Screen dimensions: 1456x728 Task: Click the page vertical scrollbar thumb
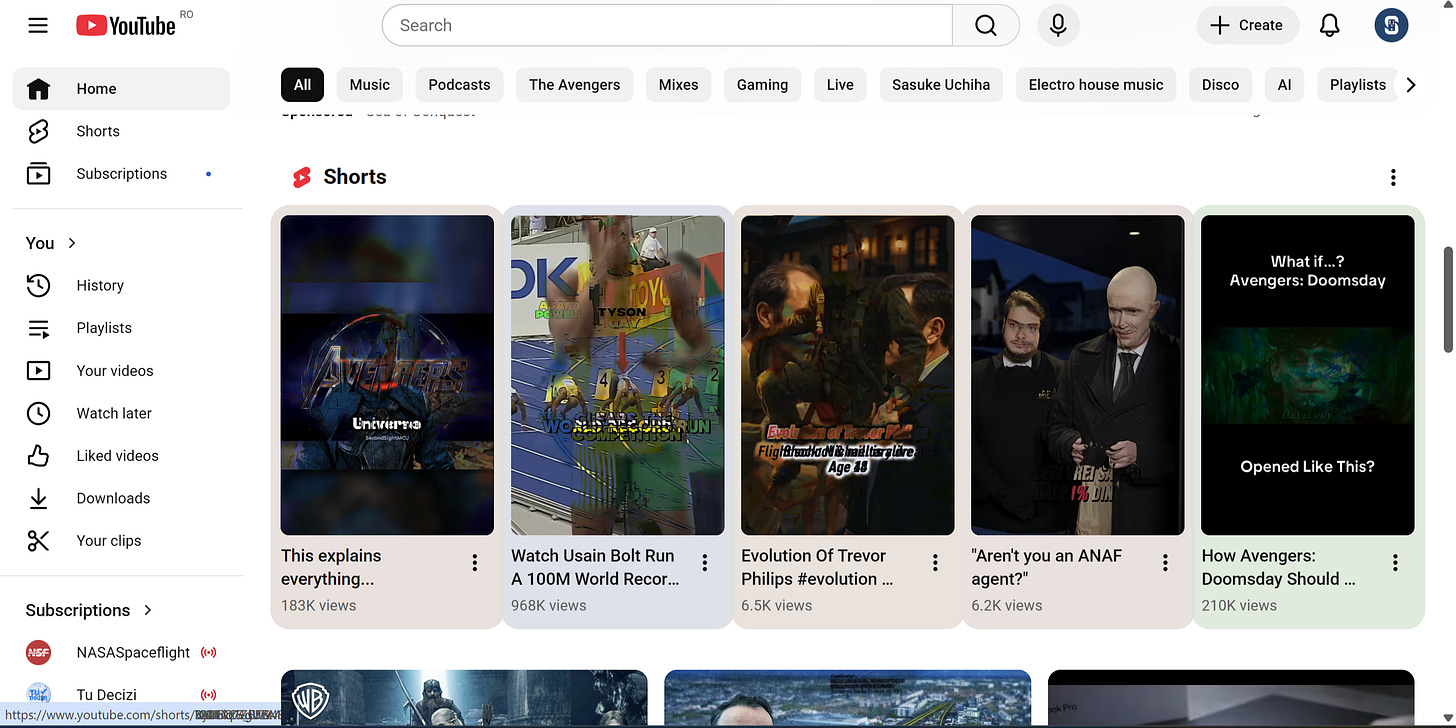1447,300
